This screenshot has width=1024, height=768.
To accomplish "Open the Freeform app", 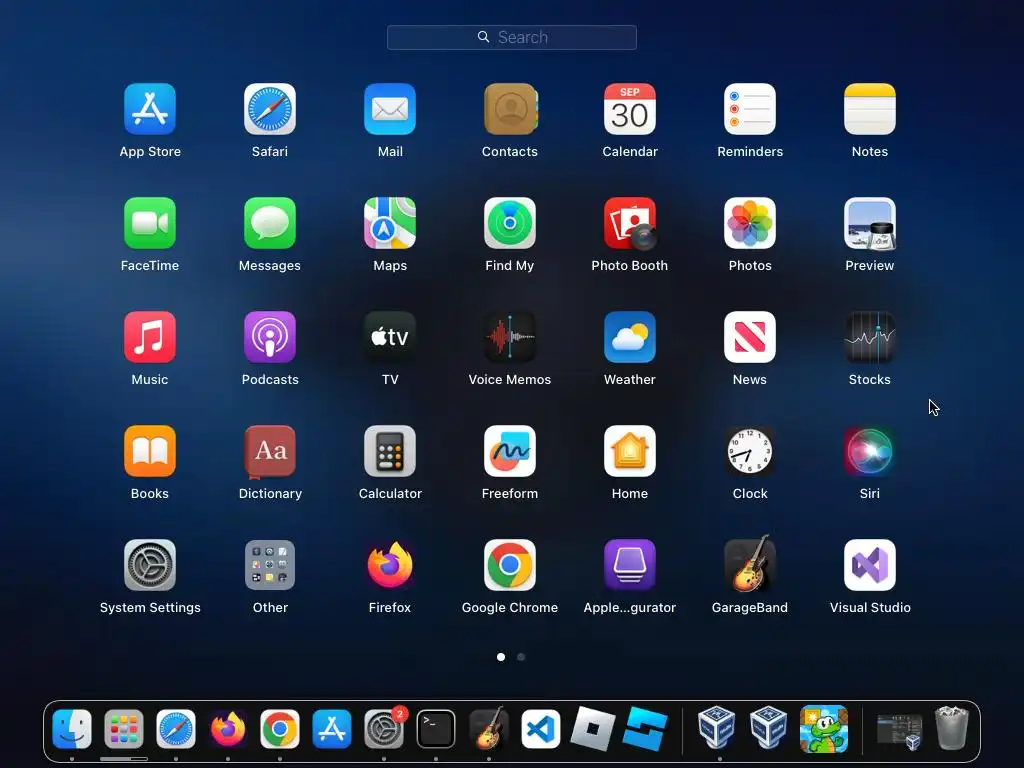I will pos(510,451).
